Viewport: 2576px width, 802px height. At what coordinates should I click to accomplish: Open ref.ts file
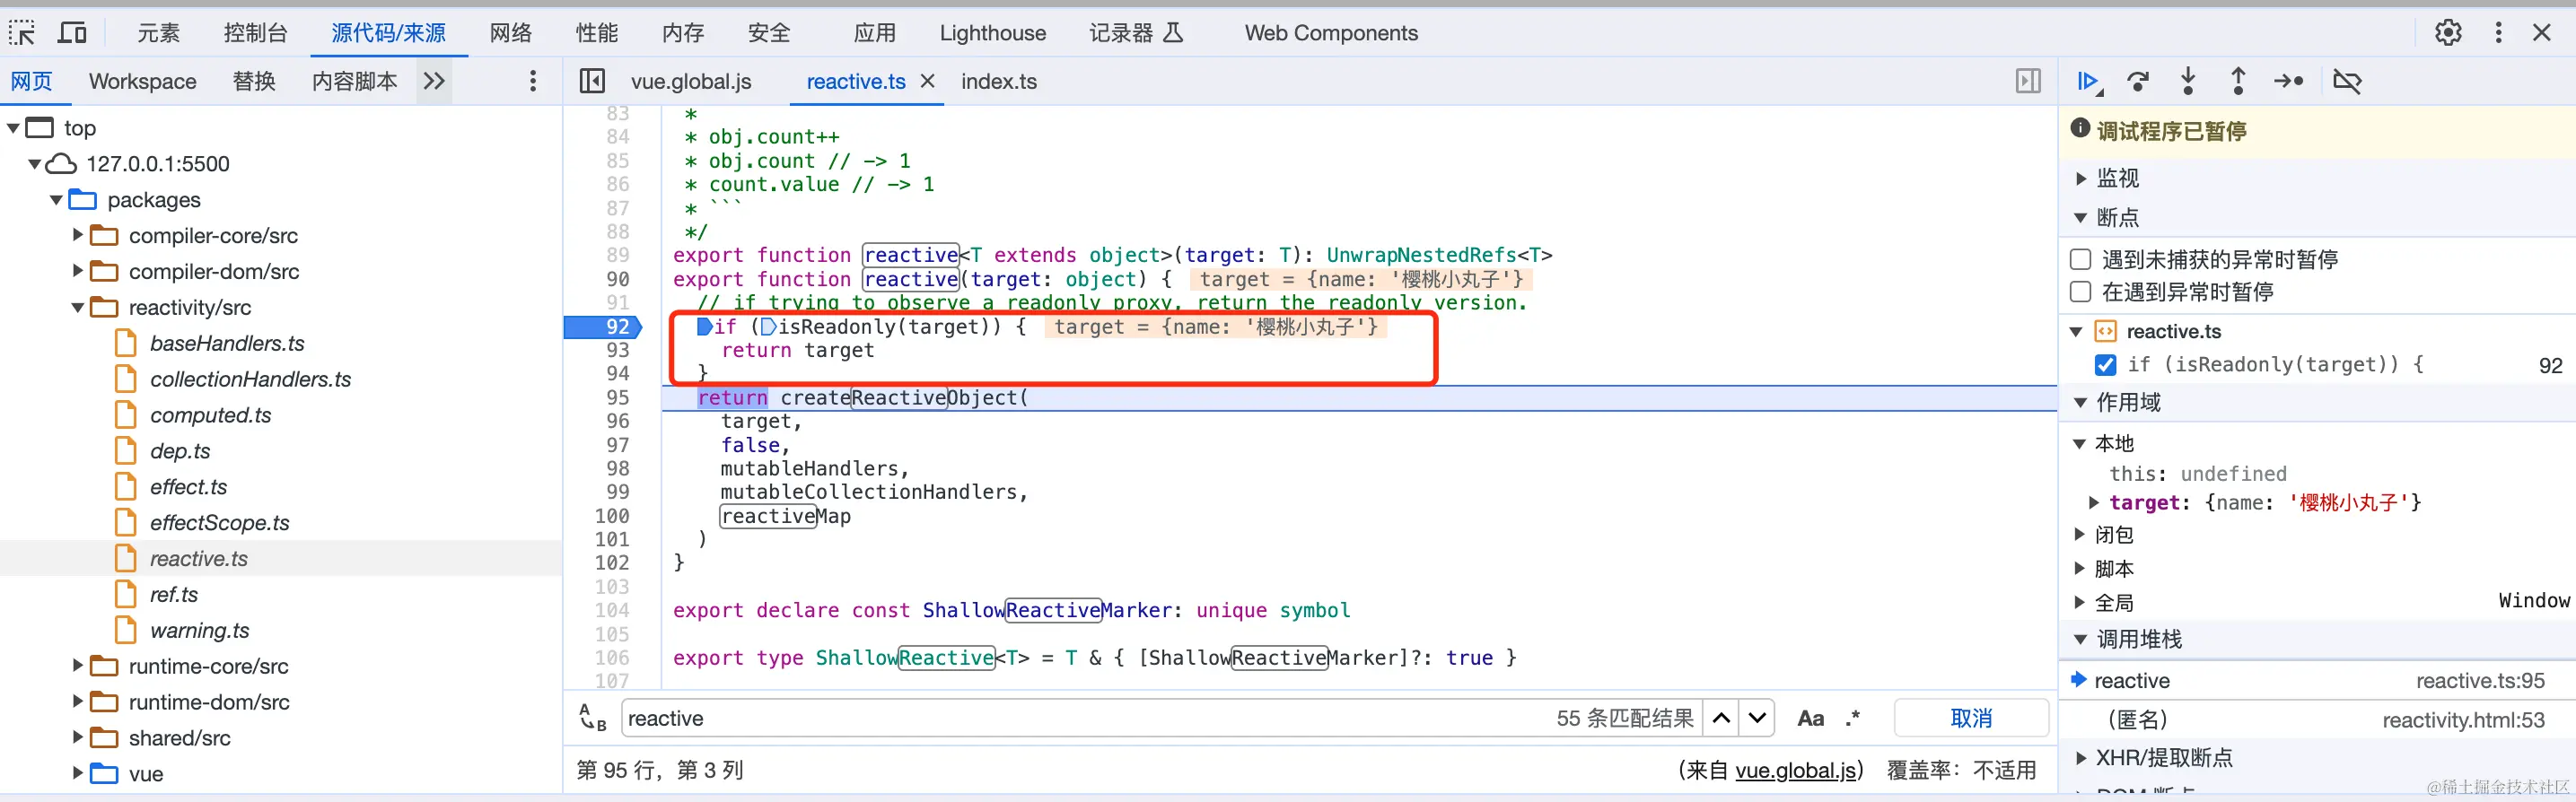tap(174, 594)
